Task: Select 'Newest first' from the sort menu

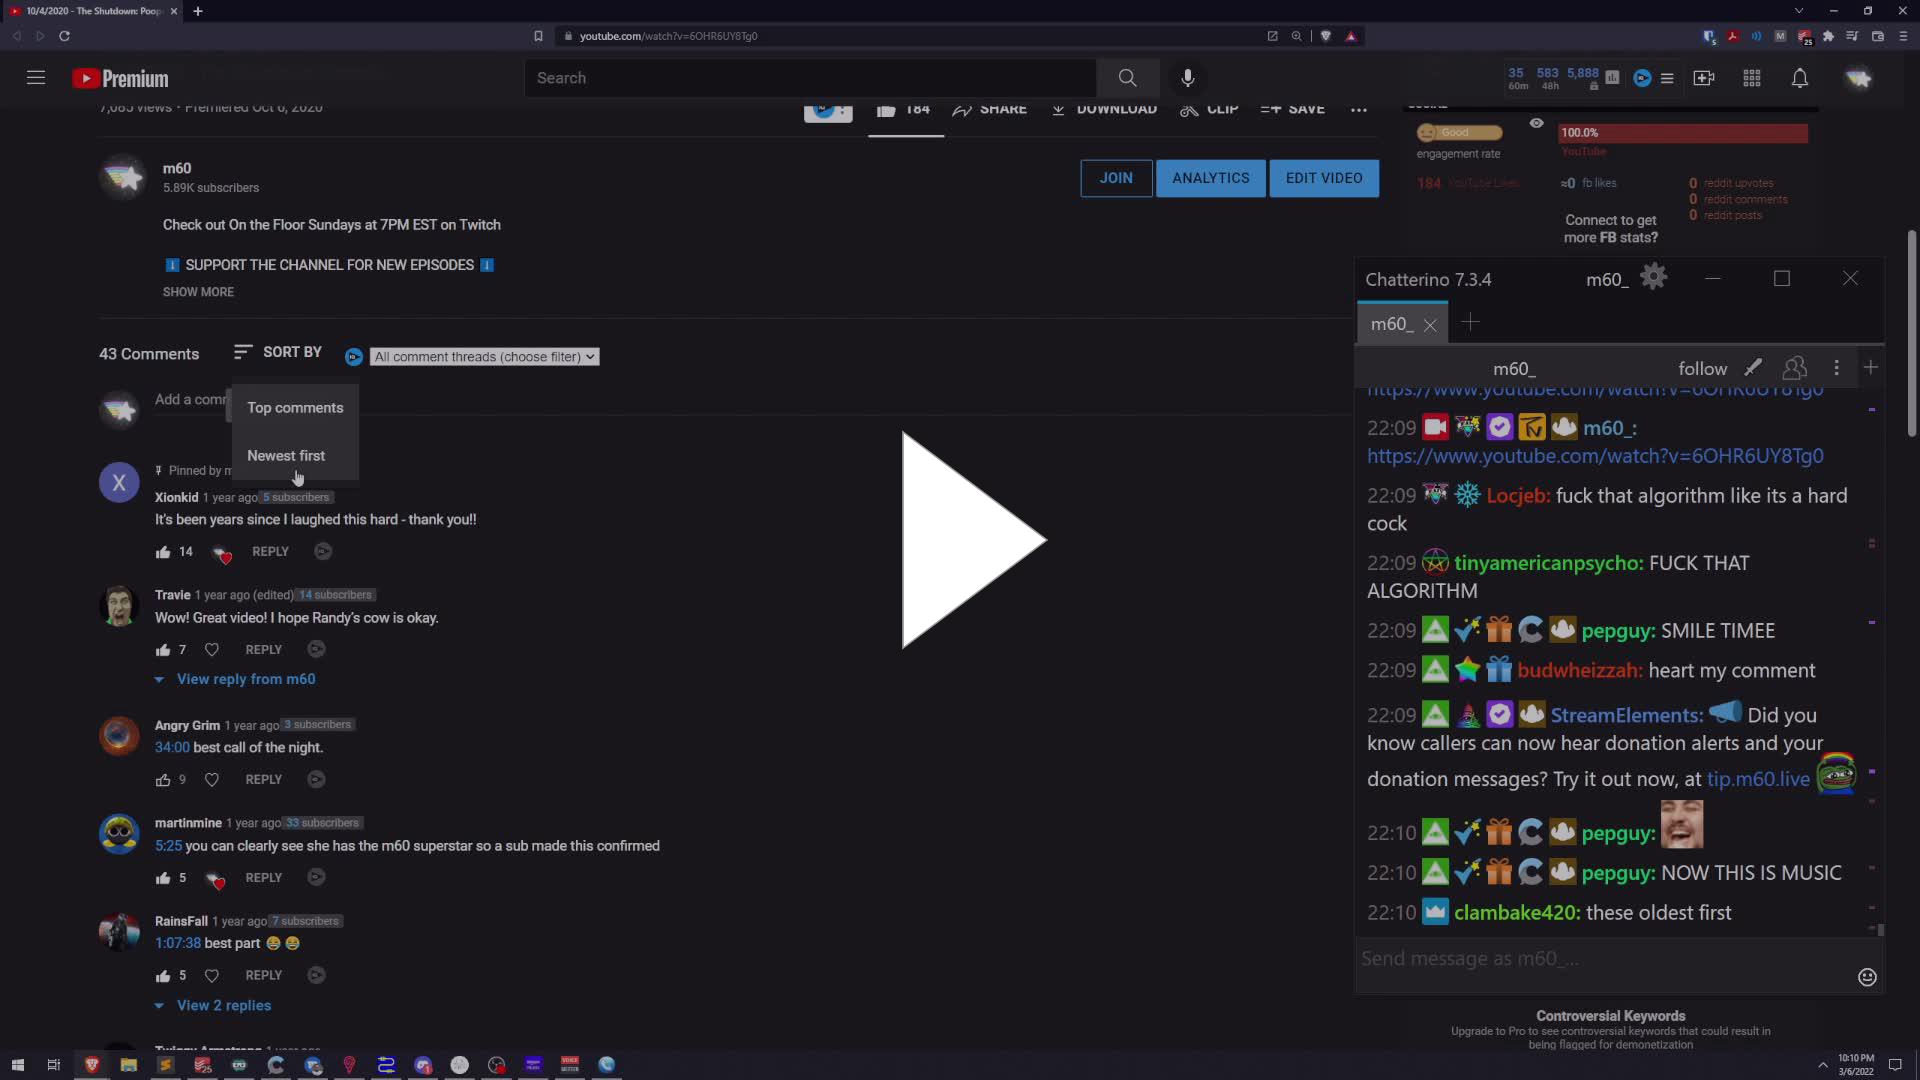Action: 286,455
